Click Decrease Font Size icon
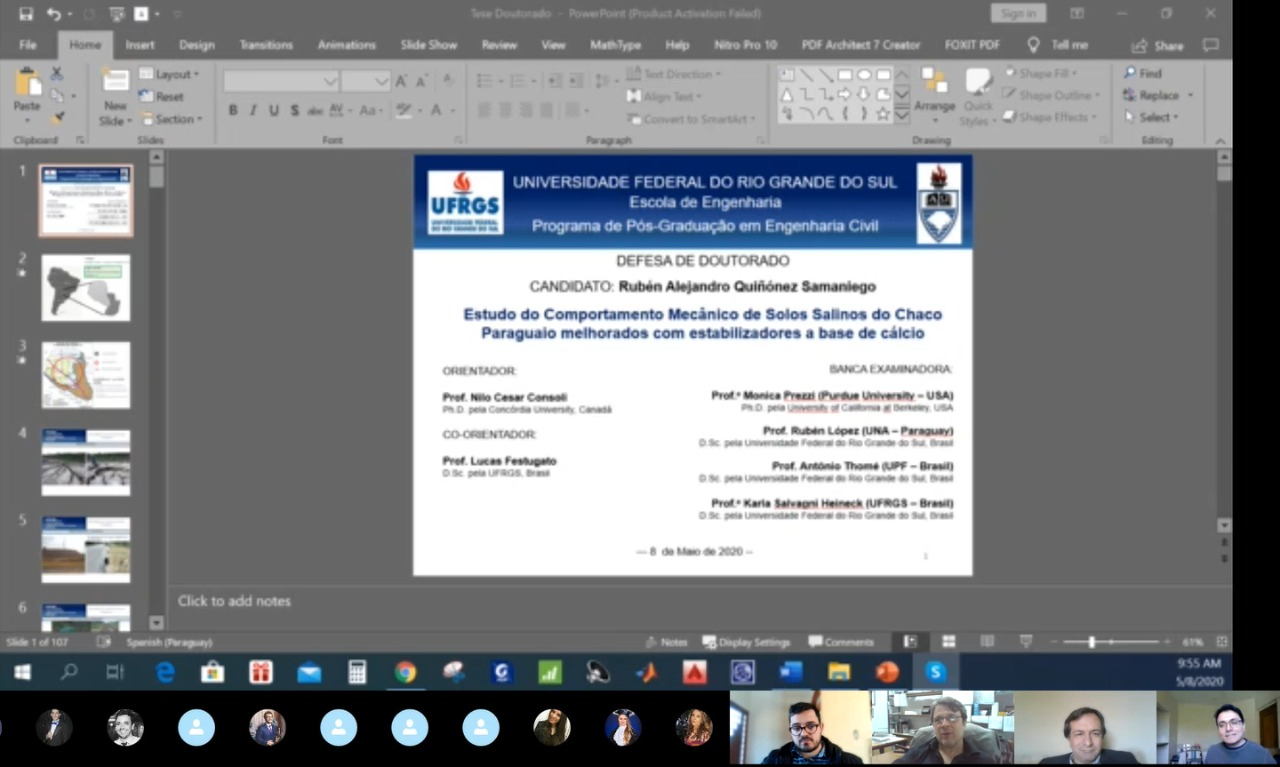This screenshot has height=767, width=1280. (x=420, y=81)
